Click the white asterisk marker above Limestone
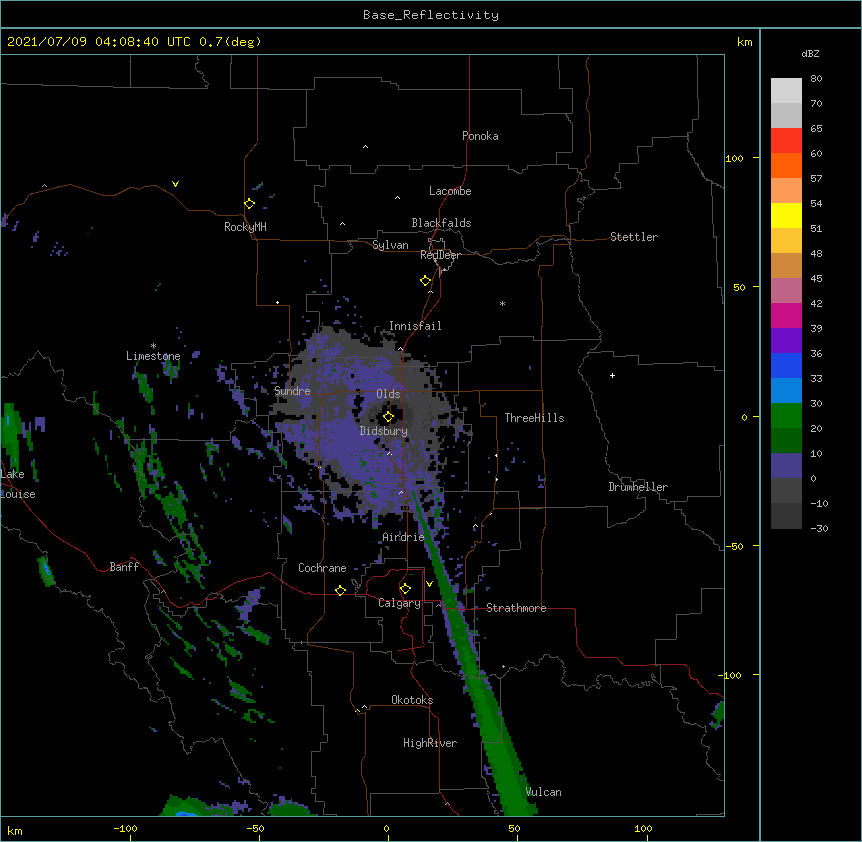Screen dimensions: 862x842 click(153, 346)
